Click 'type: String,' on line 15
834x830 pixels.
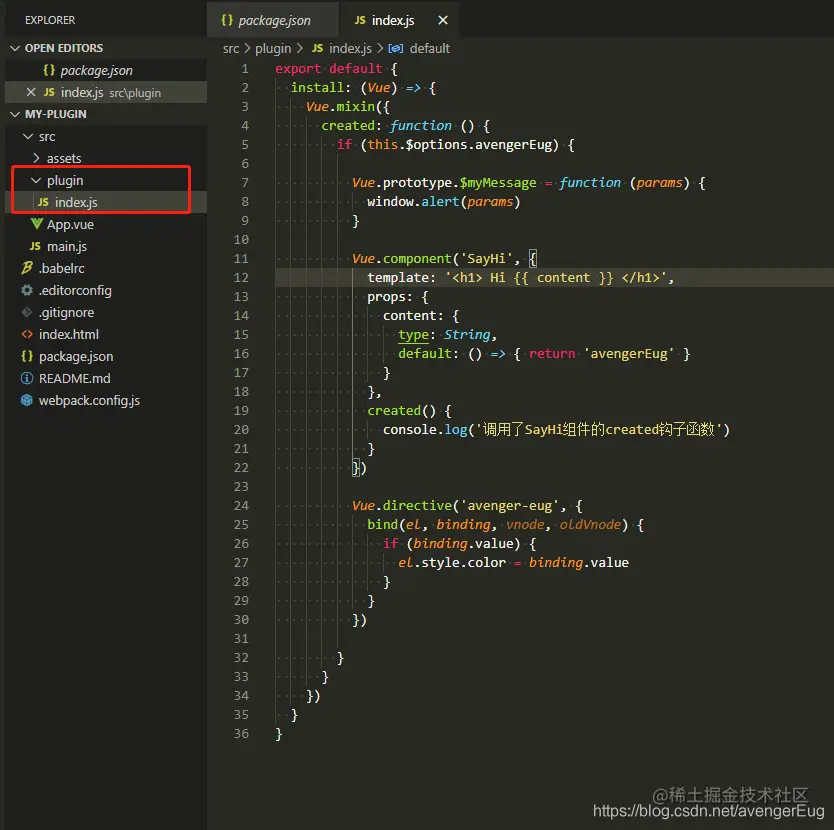pos(447,335)
